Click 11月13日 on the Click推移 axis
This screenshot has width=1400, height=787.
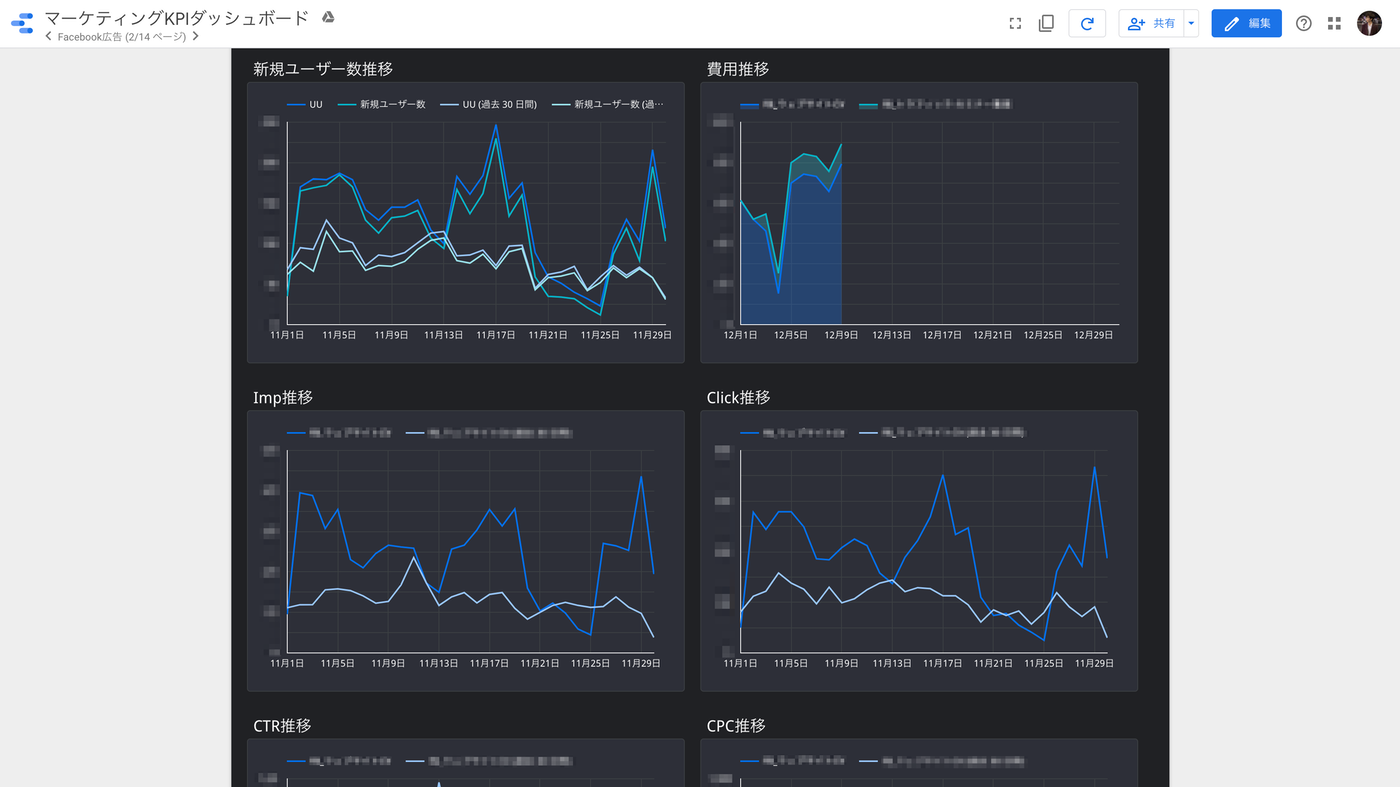892,663
